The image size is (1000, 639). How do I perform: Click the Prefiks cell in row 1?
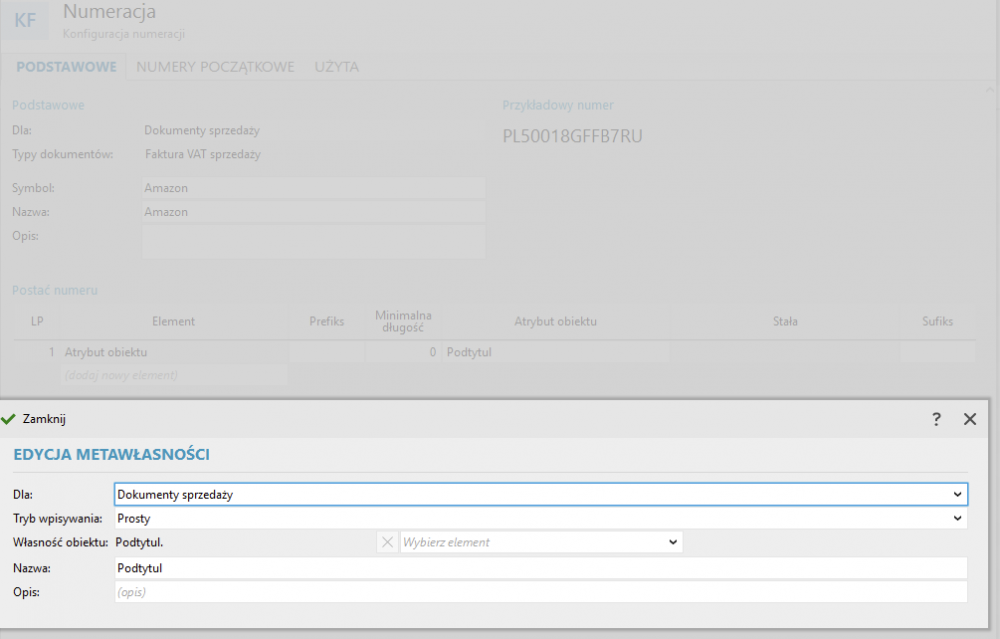(x=326, y=352)
